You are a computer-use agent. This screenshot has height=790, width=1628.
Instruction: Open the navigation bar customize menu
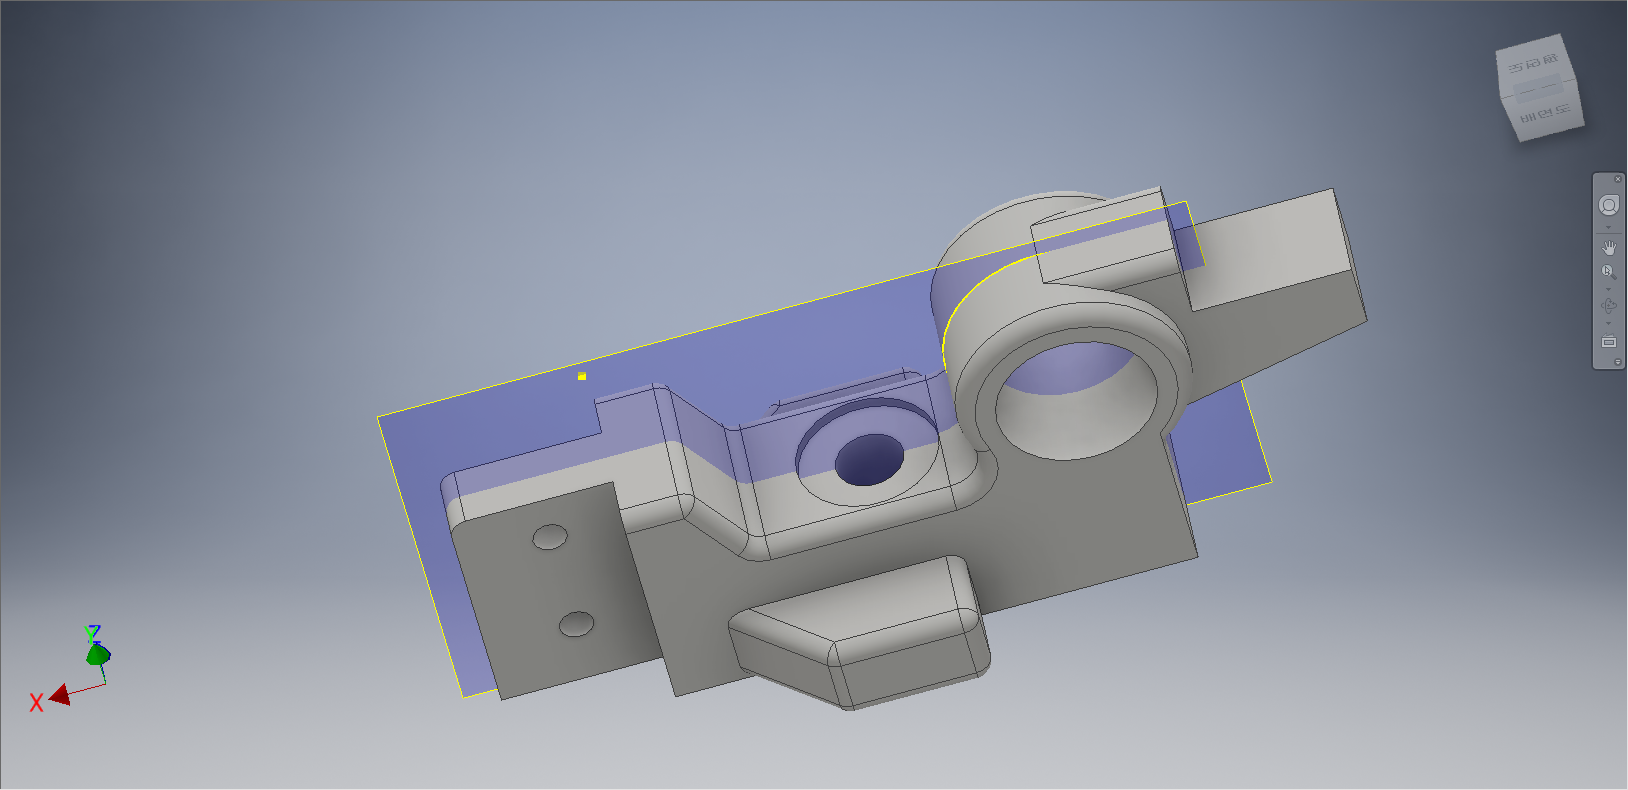coord(1617,362)
